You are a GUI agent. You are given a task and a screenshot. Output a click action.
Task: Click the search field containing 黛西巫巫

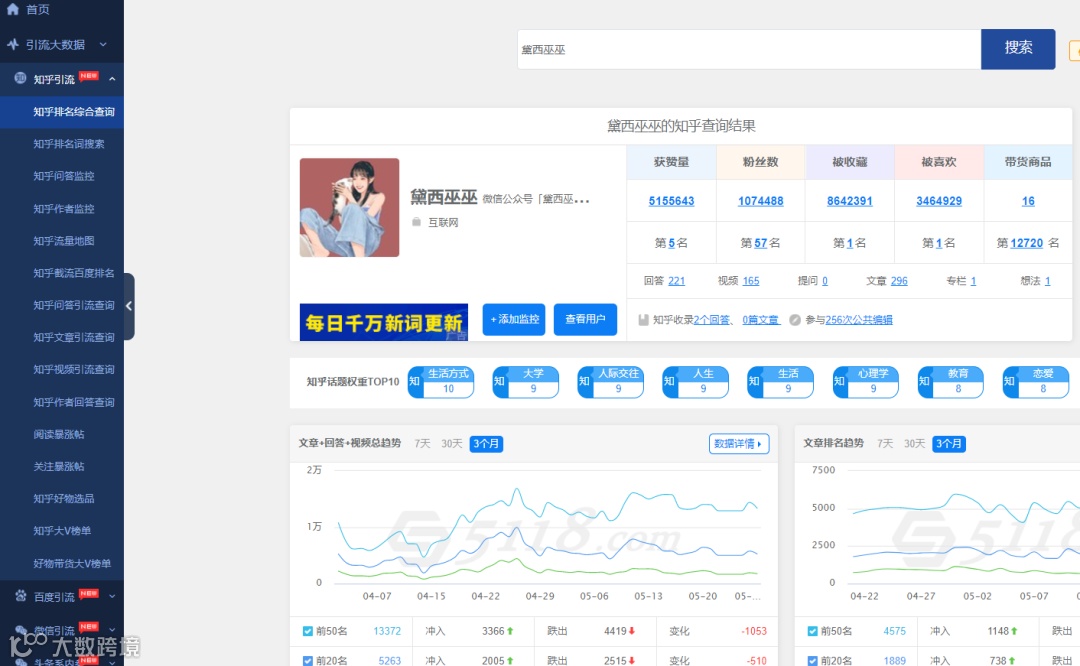pyautogui.click(x=749, y=49)
